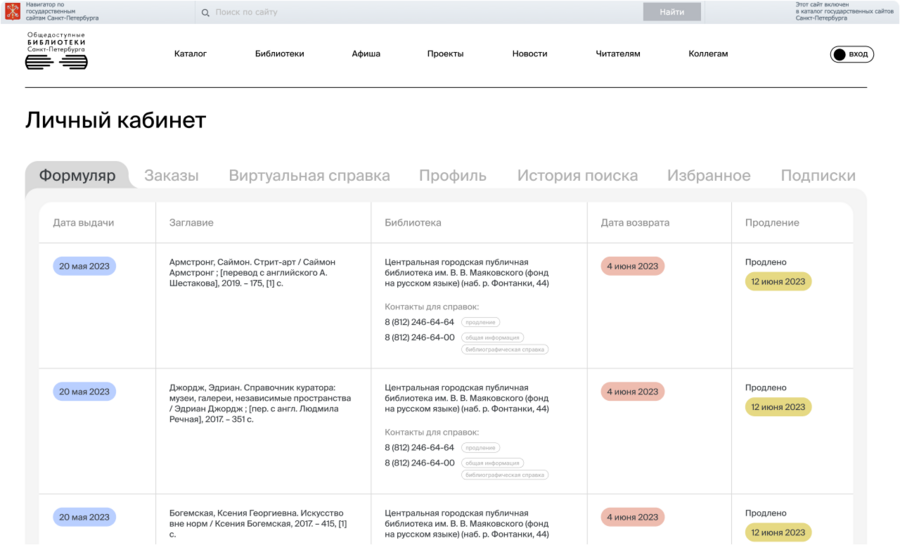Open the Библиотеки menu
Image resolution: width=900 pixels, height=545 pixels.
click(280, 54)
